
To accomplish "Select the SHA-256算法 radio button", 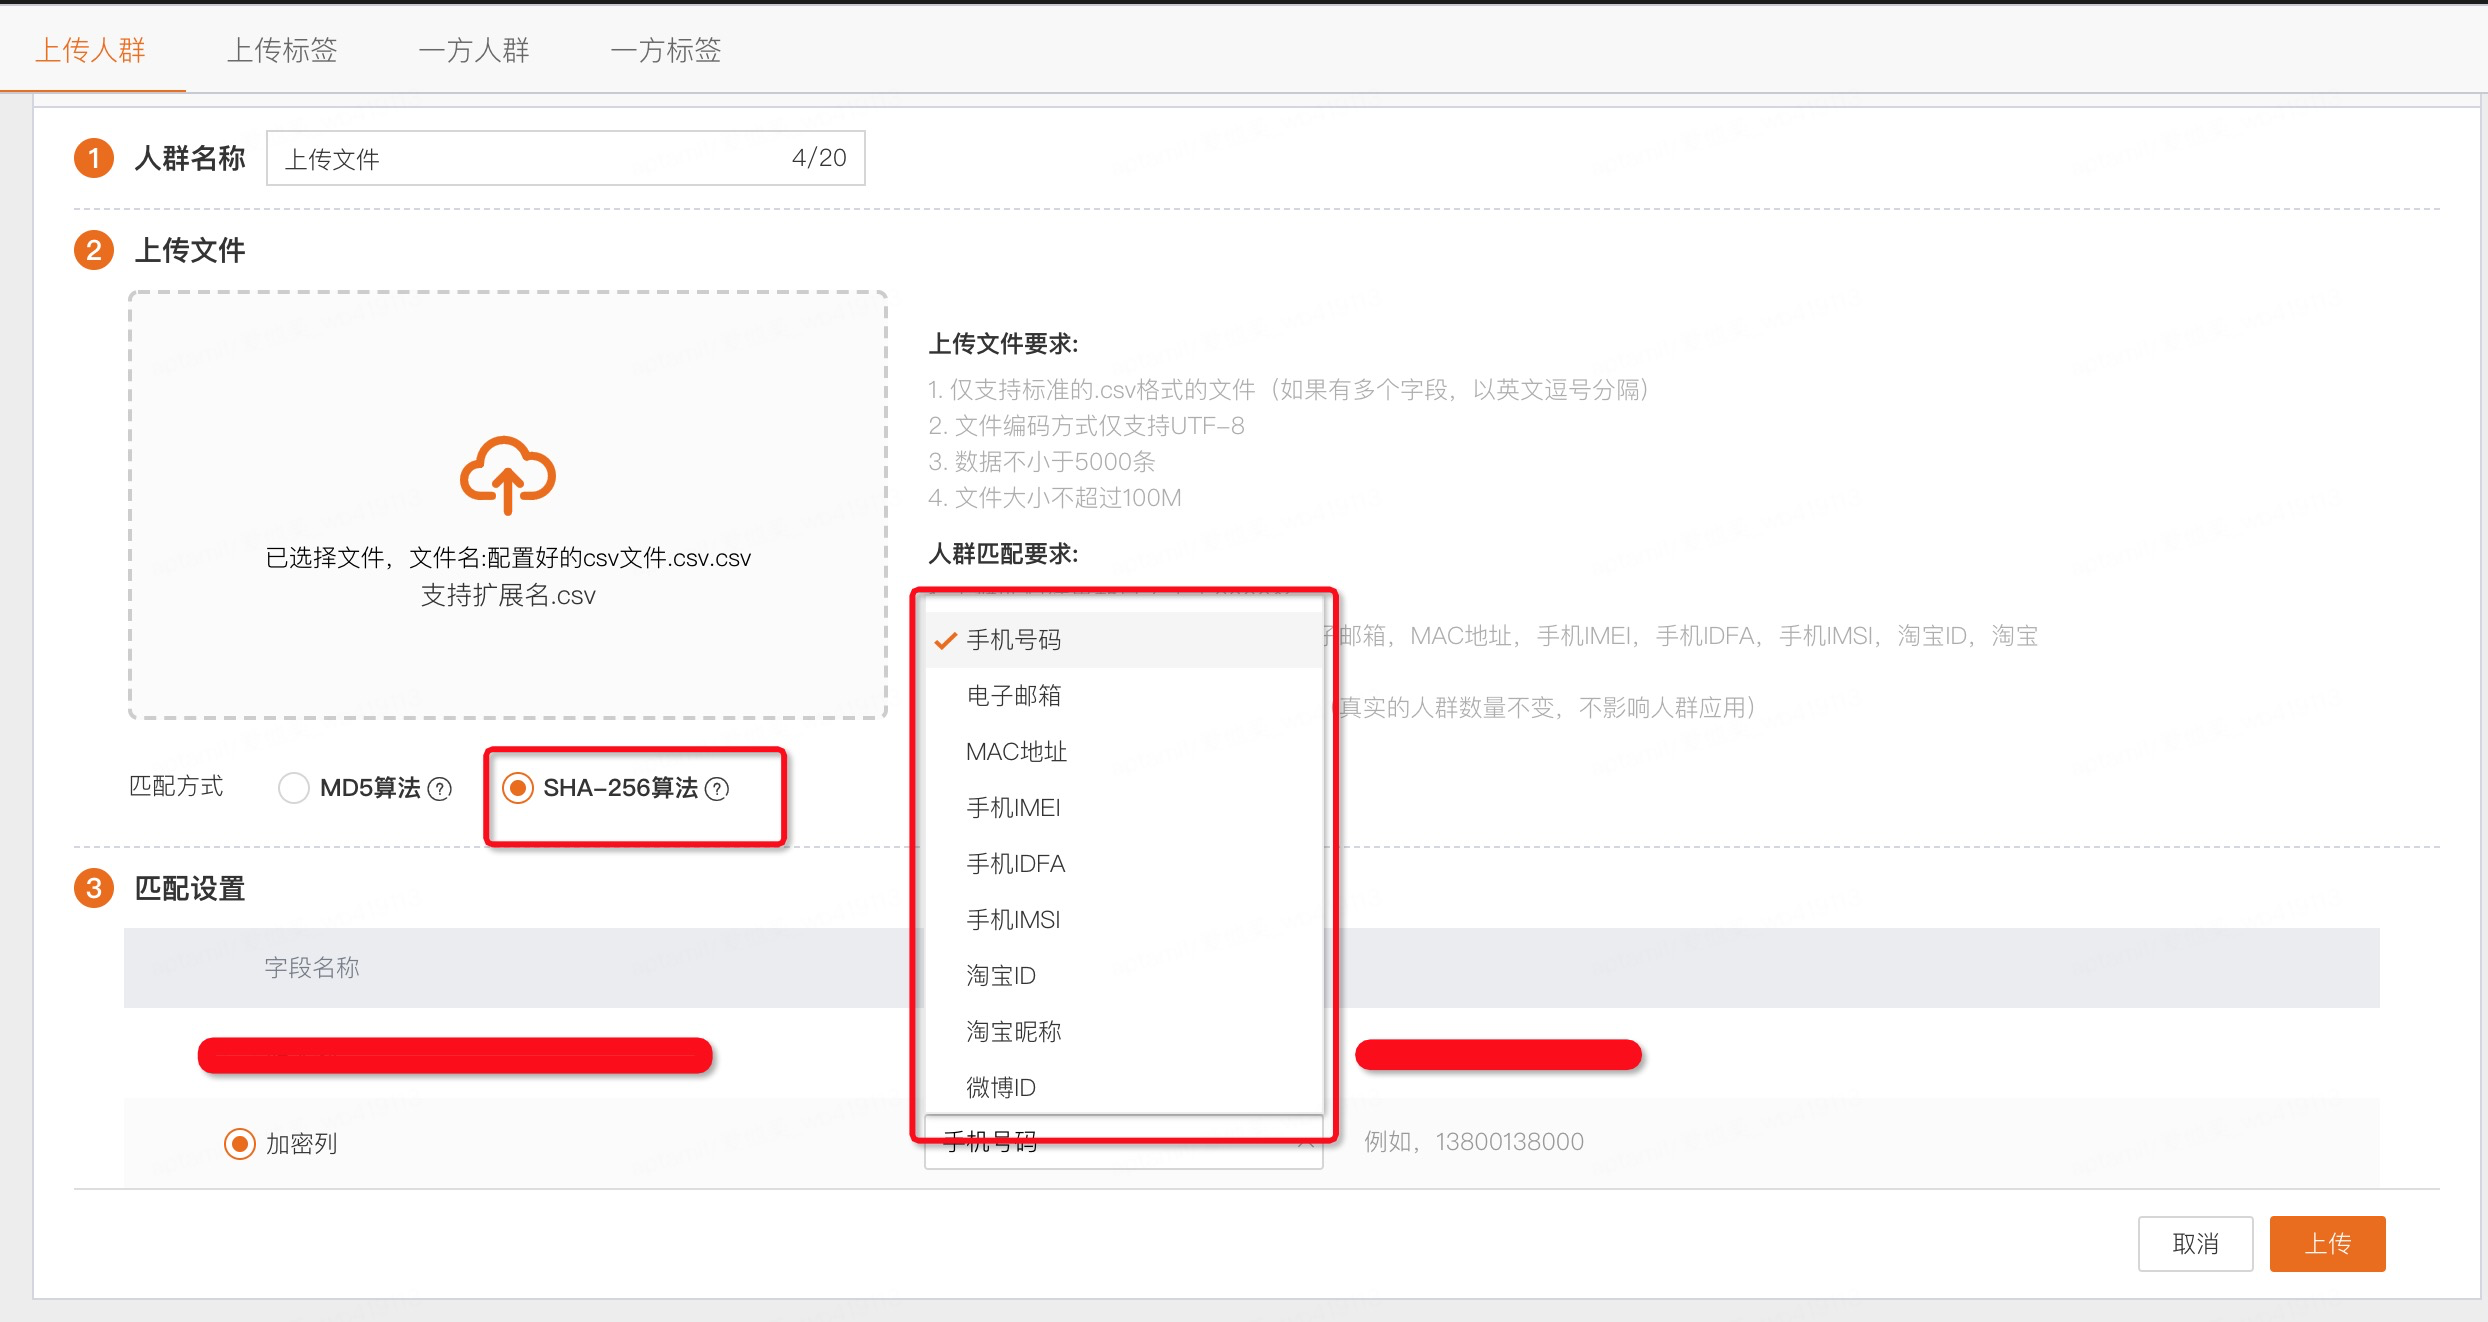I will click(x=518, y=788).
